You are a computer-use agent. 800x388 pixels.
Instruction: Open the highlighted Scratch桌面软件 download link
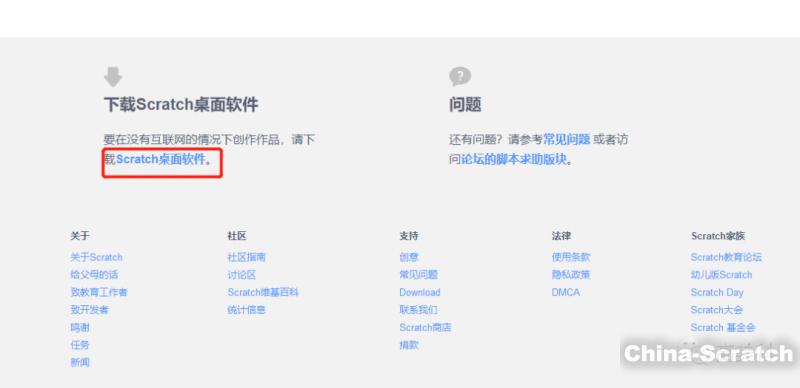pos(161,159)
